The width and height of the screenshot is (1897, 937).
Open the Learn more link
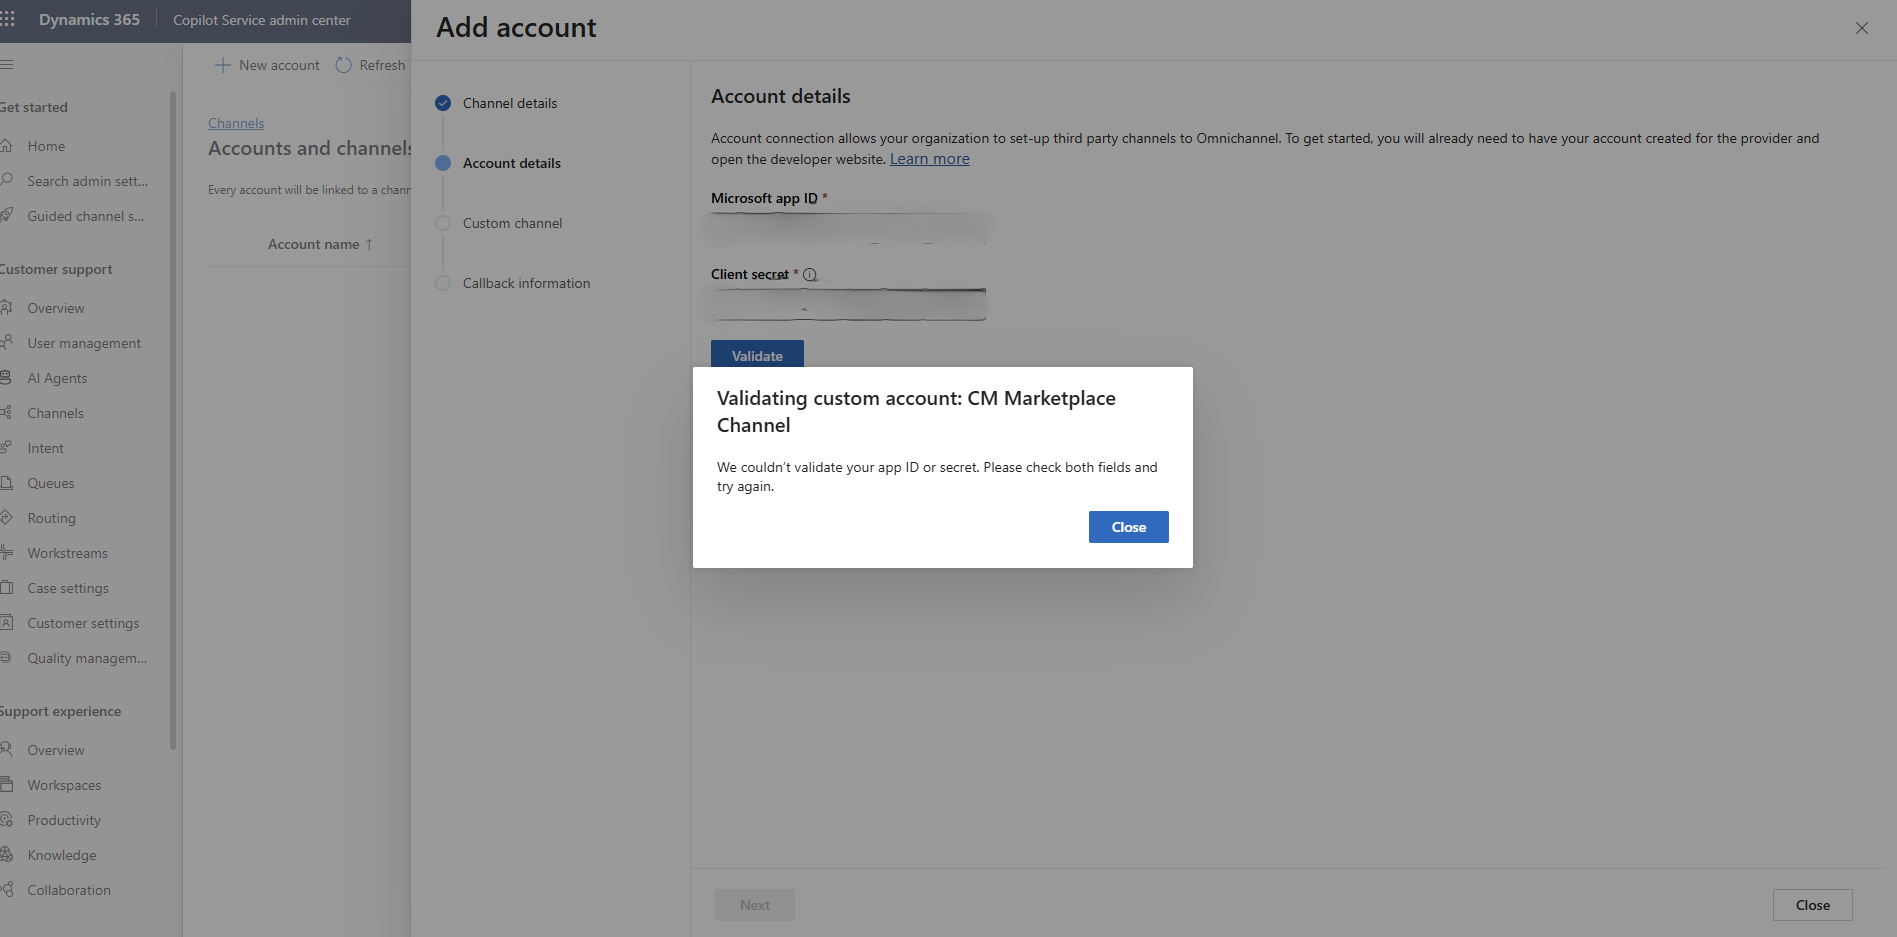click(930, 159)
